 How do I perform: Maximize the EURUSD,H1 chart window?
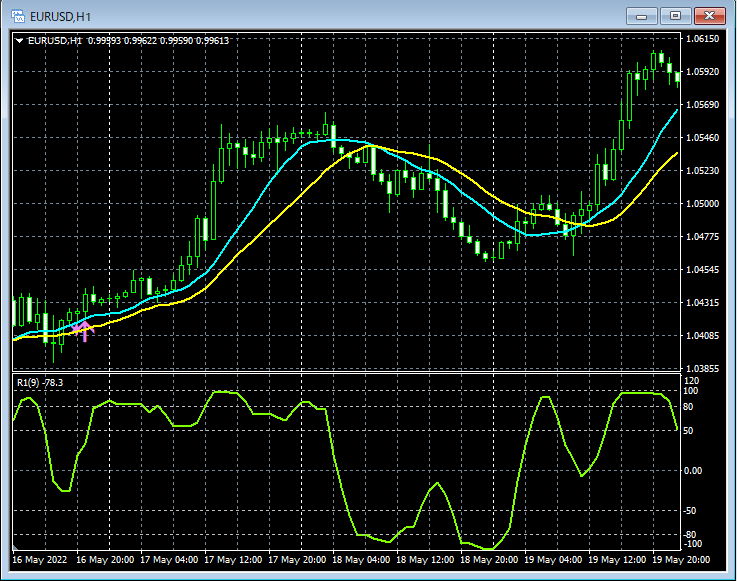pyautogui.click(x=675, y=16)
